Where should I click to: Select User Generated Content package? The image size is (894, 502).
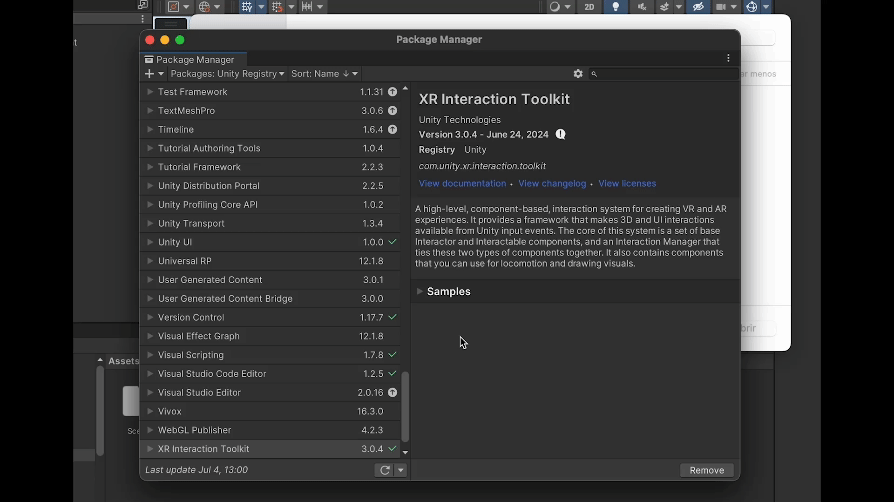[x=270, y=280]
